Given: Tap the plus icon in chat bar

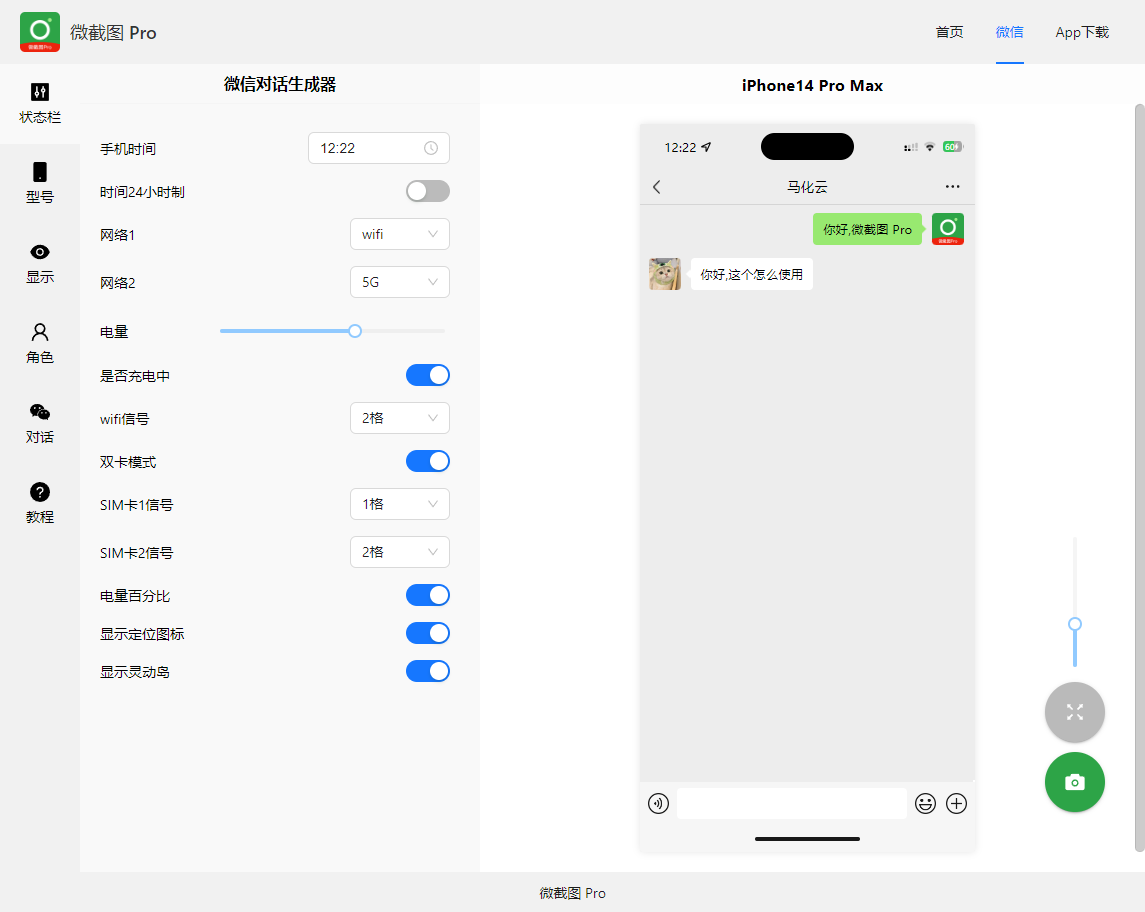Looking at the screenshot, I should click(x=957, y=803).
